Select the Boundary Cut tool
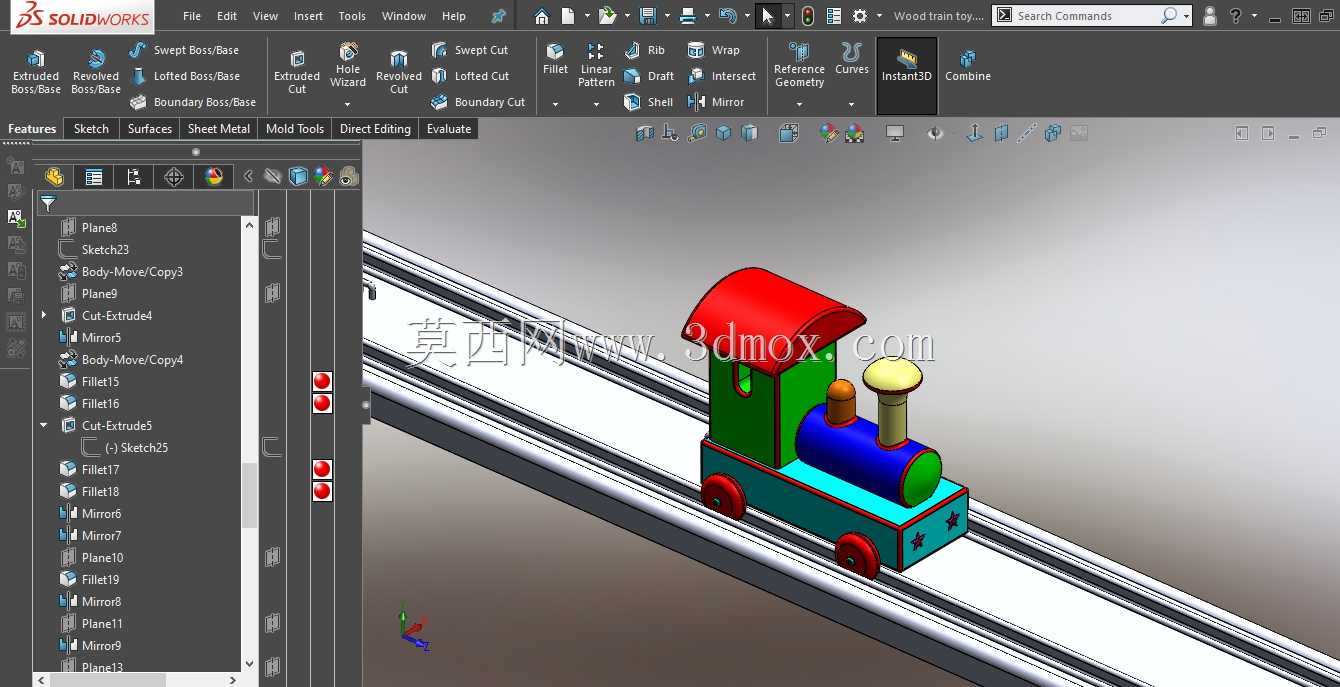Image resolution: width=1340 pixels, height=687 pixels. click(478, 102)
